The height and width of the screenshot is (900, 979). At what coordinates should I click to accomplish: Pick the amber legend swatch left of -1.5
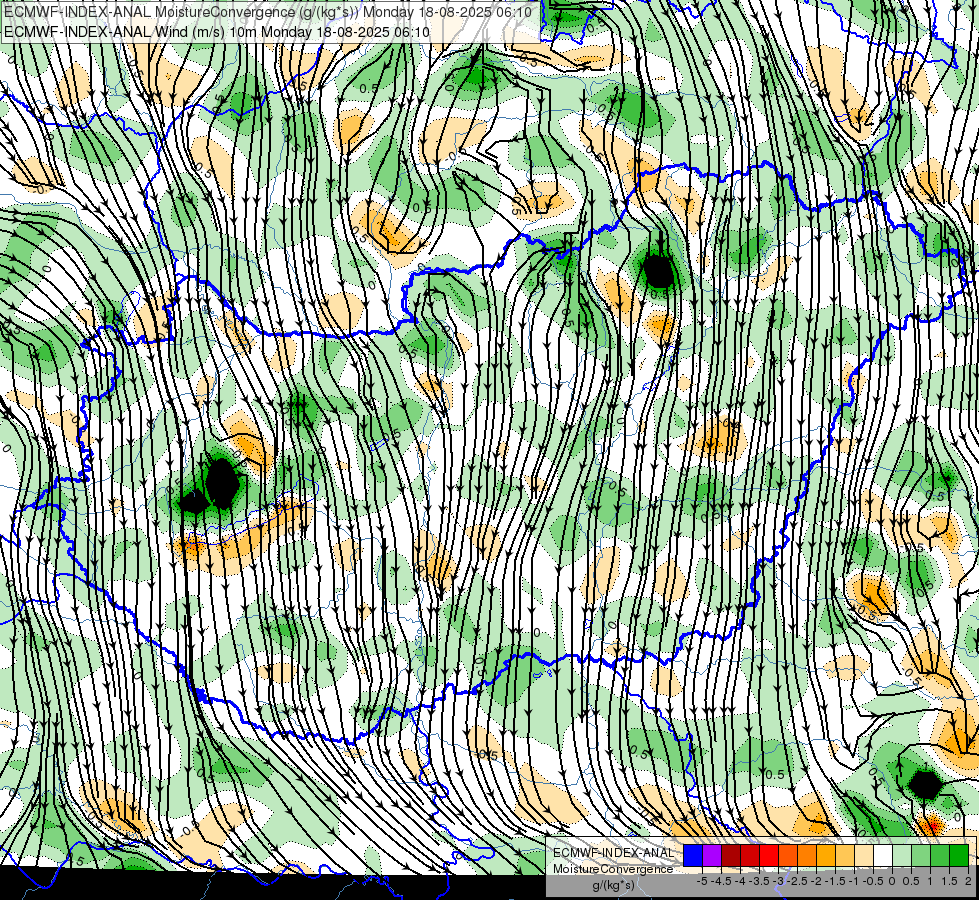[826, 856]
